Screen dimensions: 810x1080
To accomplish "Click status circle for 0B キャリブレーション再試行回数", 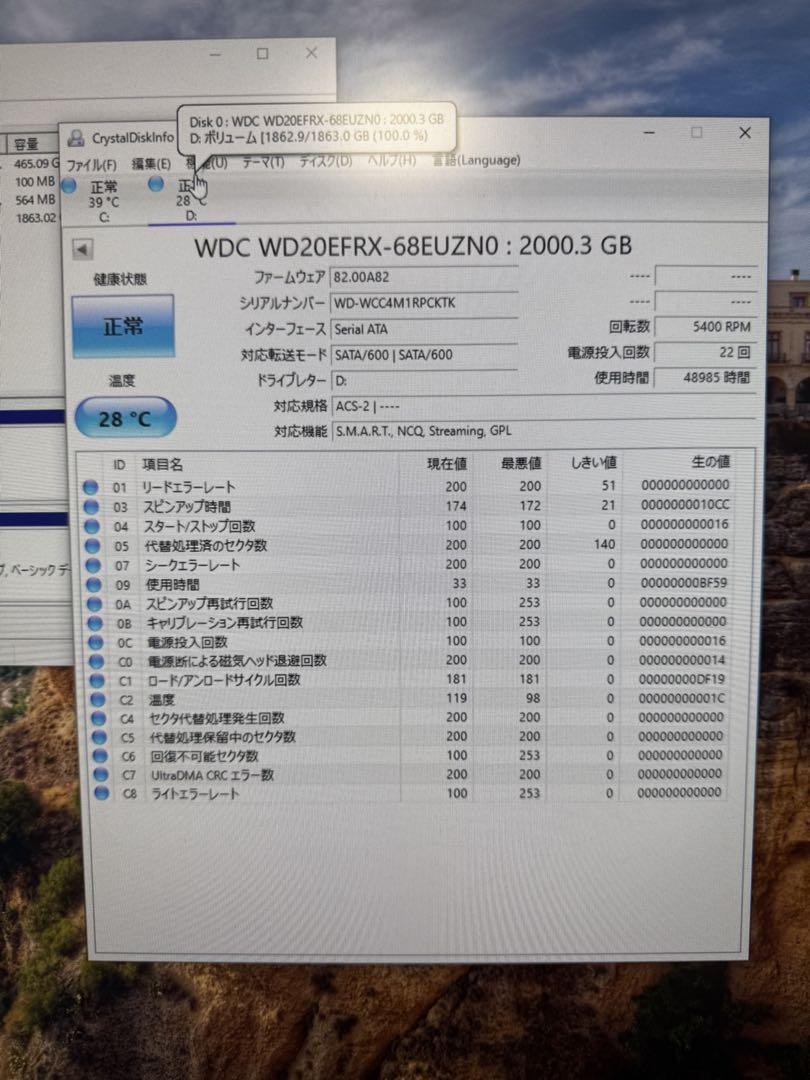I will (x=95, y=623).
